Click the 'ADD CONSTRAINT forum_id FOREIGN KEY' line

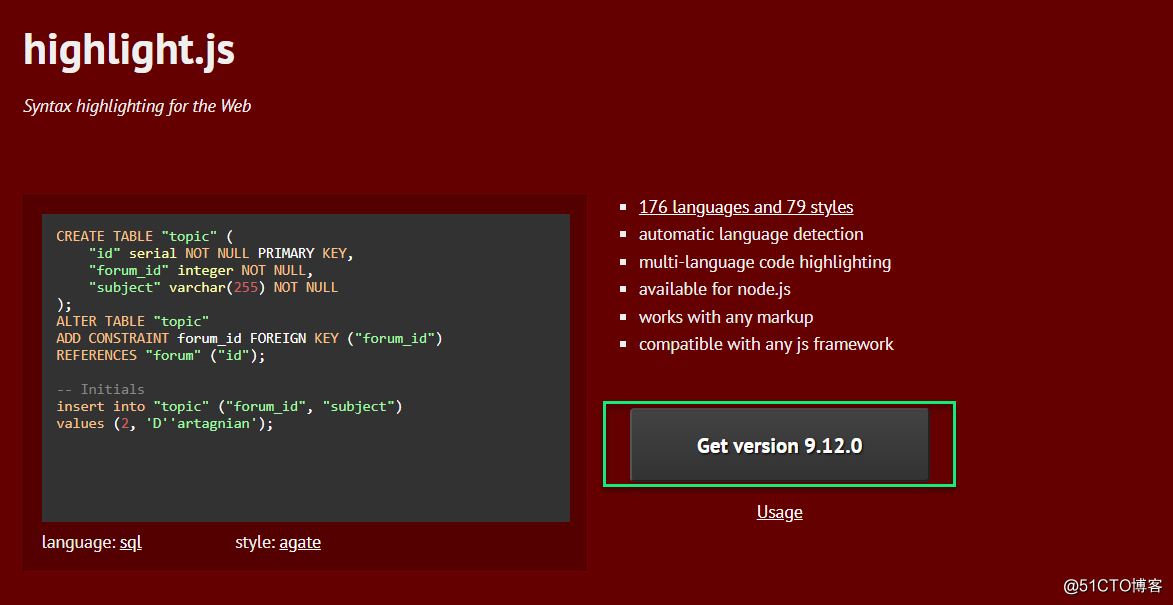(250, 339)
